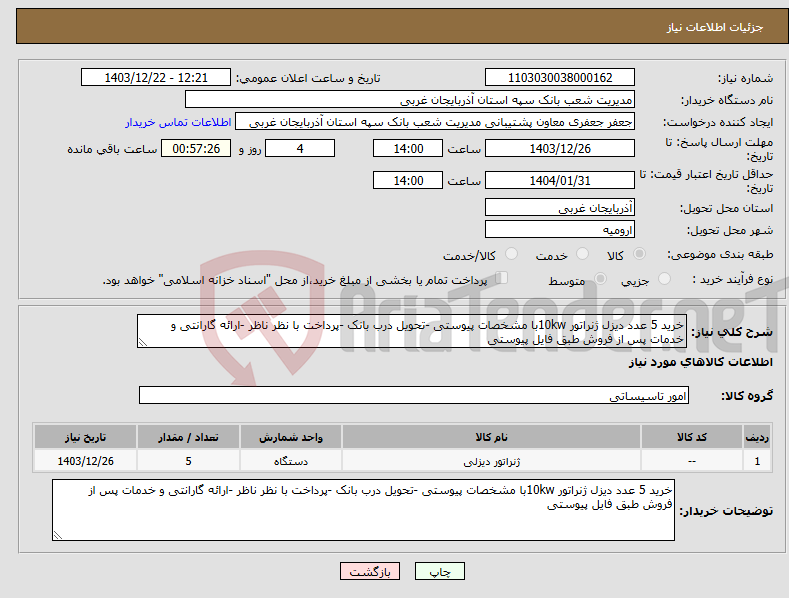Click the response deadline time 14:00 field

pos(408,148)
